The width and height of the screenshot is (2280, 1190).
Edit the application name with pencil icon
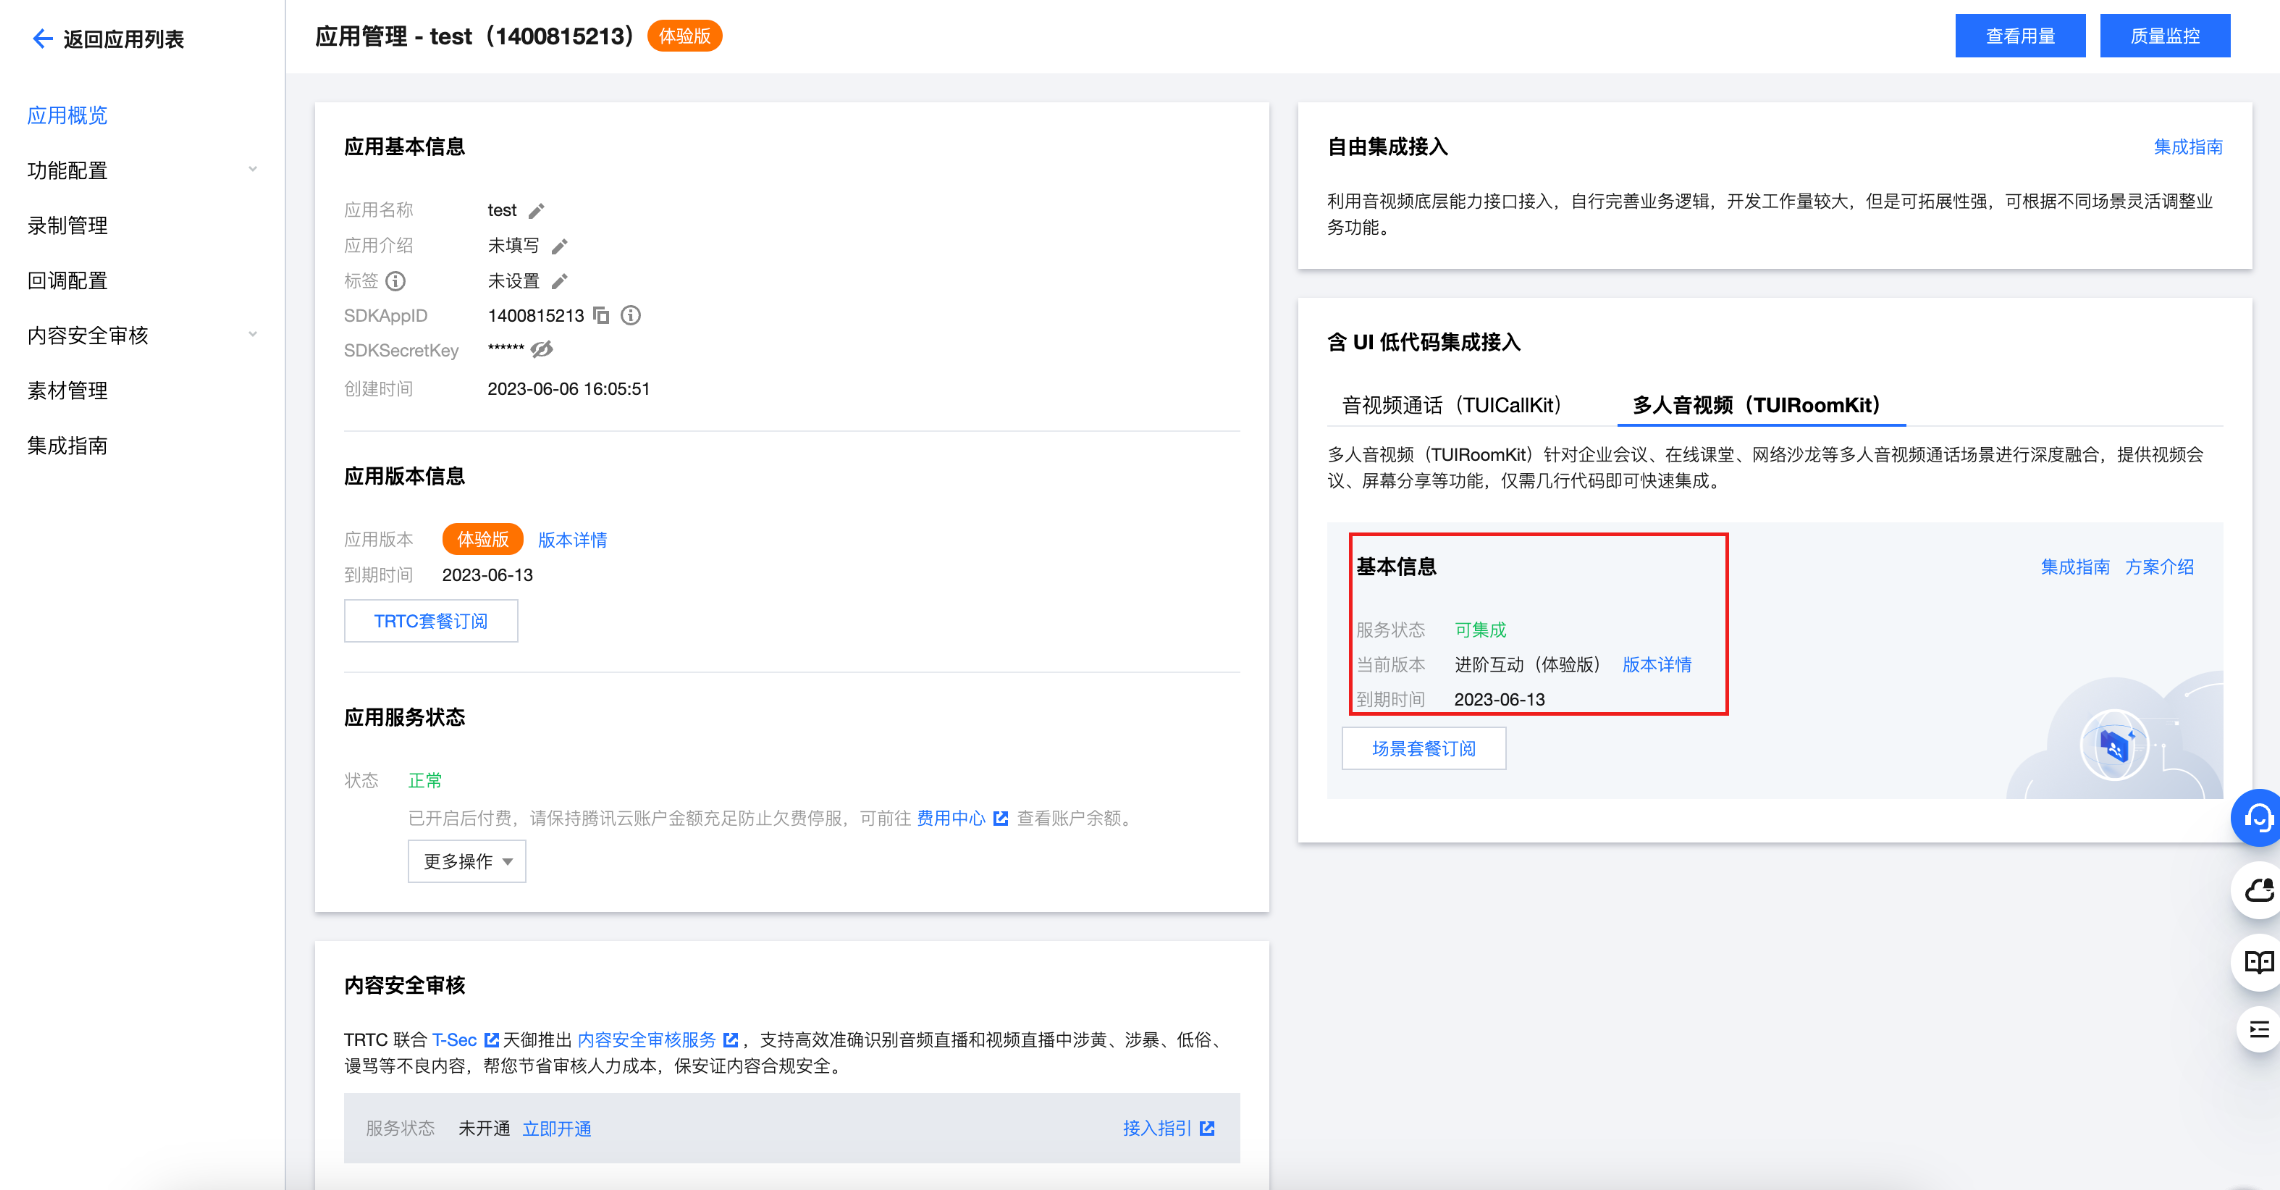537,211
